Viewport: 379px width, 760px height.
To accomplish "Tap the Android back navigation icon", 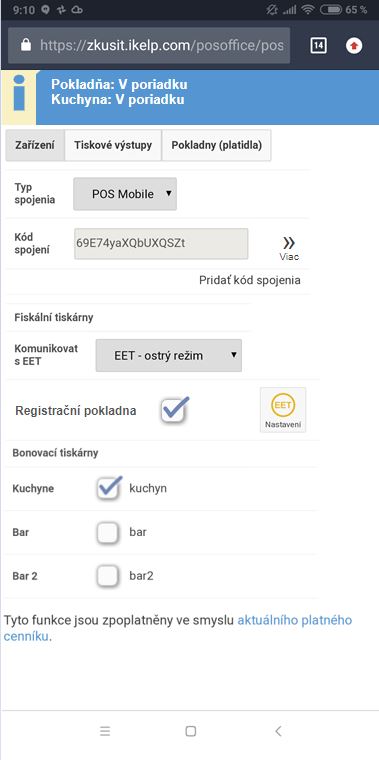I will [x=278, y=731].
